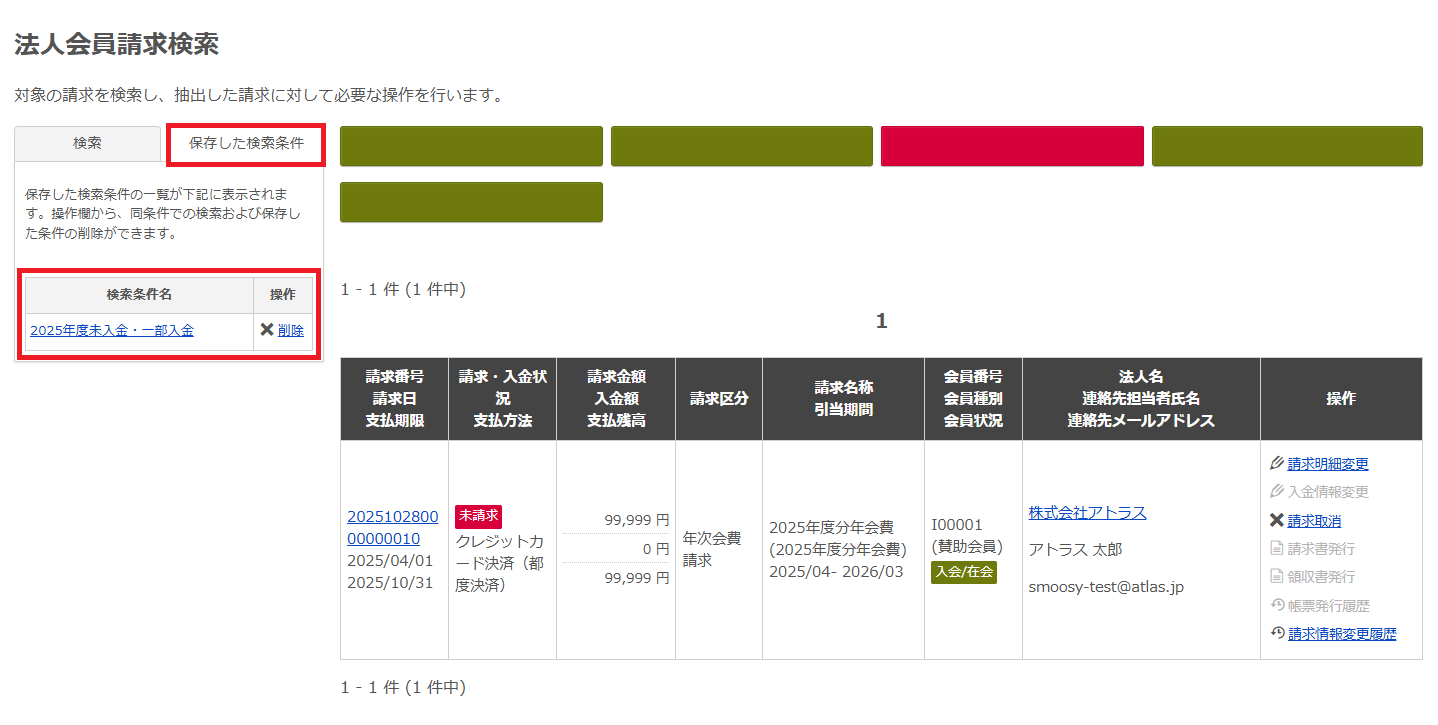The height and width of the screenshot is (725, 1438).
Task: Click the document icon for 領収書発行
Action: (1276, 577)
